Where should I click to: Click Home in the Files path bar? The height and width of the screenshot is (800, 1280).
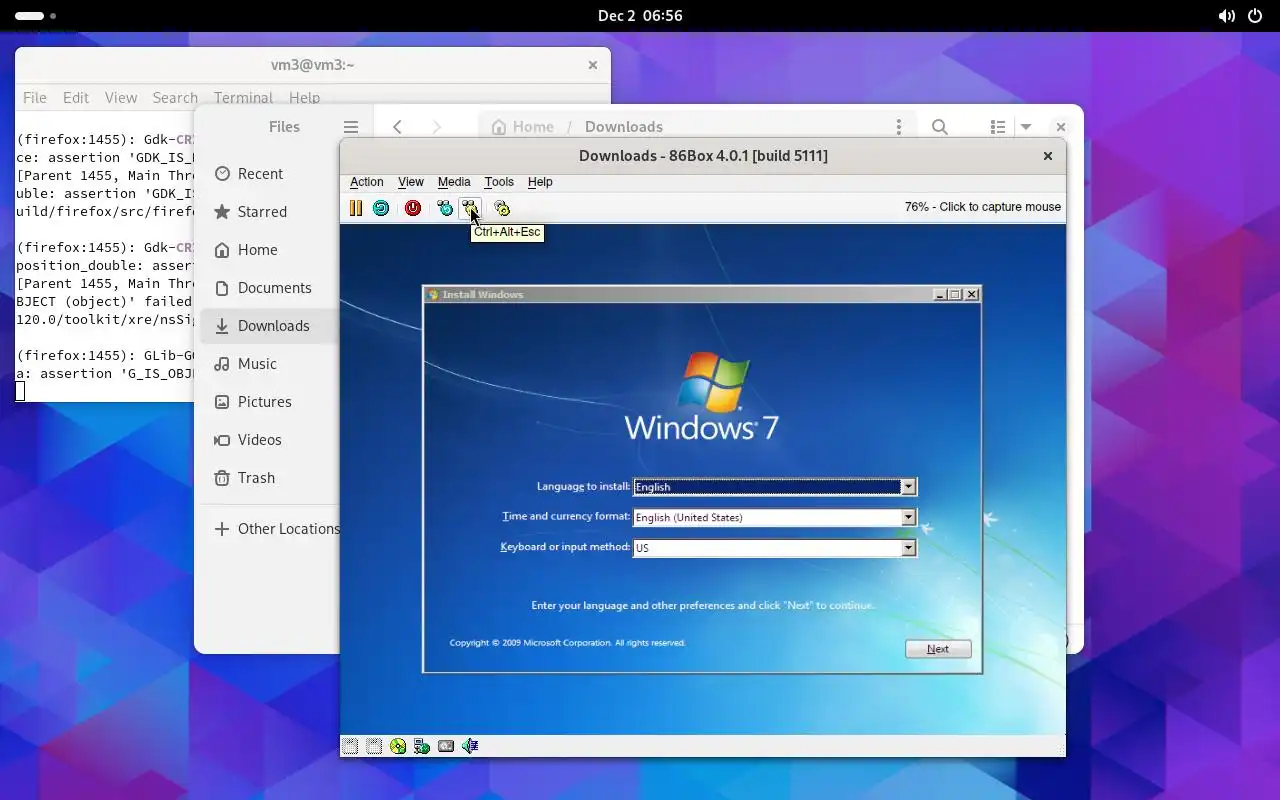[523, 127]
